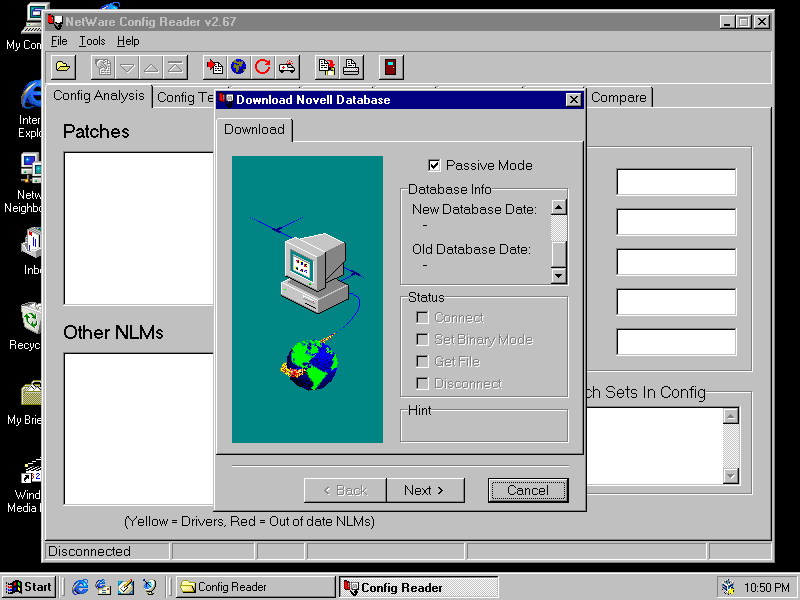The width and height of the screenshot is (800, 600).
Task: Open the File menu
Action: coord(59,41)
